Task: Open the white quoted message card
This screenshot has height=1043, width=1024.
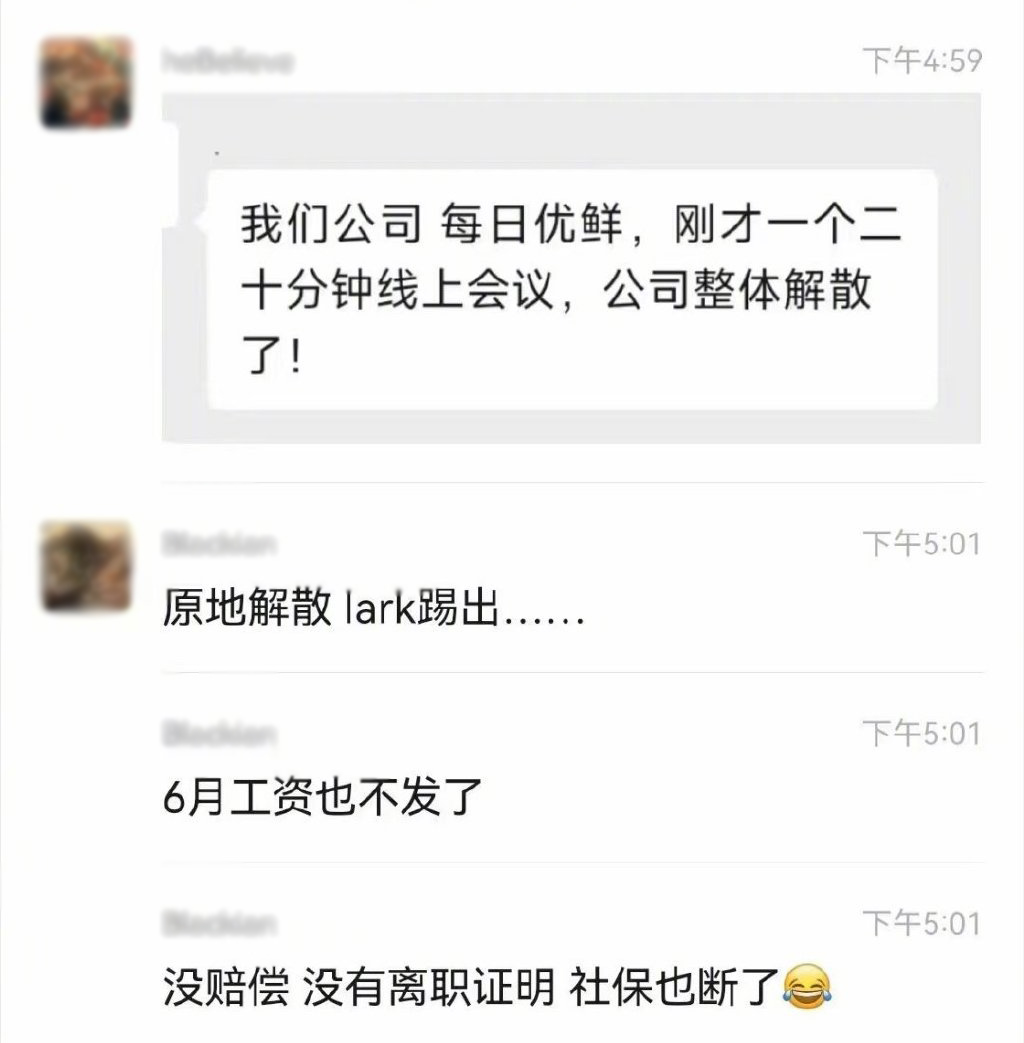Action: coord(572,289)
